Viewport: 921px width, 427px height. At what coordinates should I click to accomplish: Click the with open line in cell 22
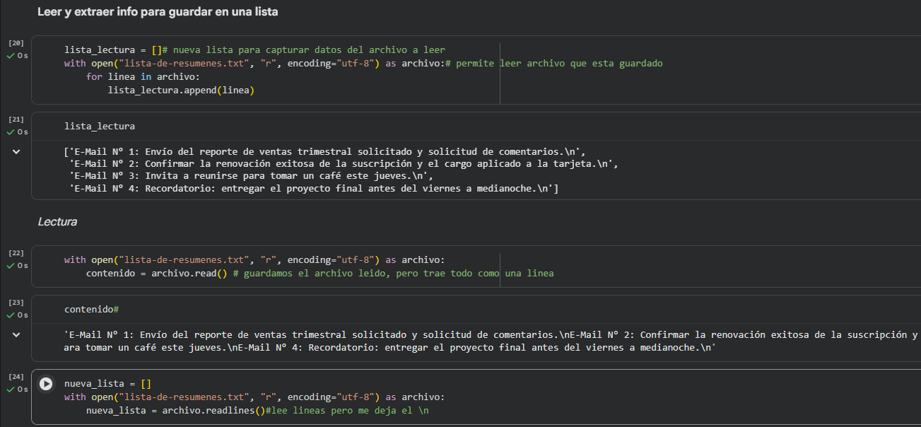254,260
